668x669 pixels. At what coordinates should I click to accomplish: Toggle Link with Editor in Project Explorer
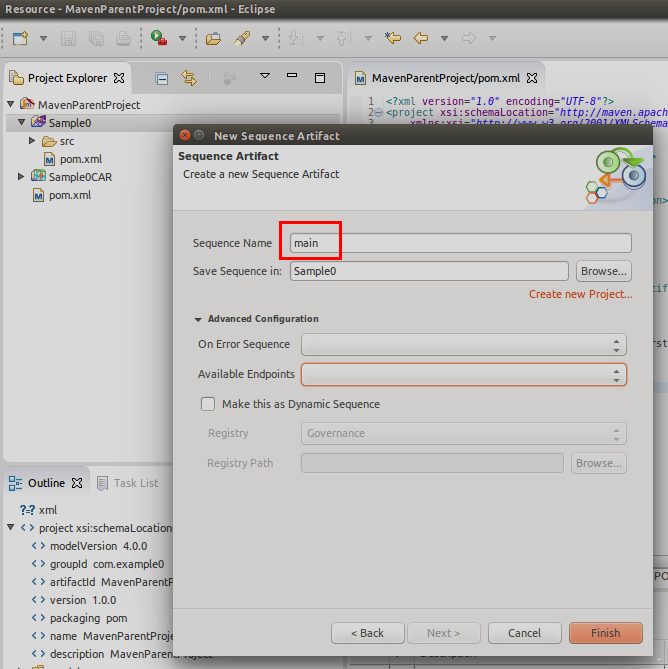click(x=189, y=78)
